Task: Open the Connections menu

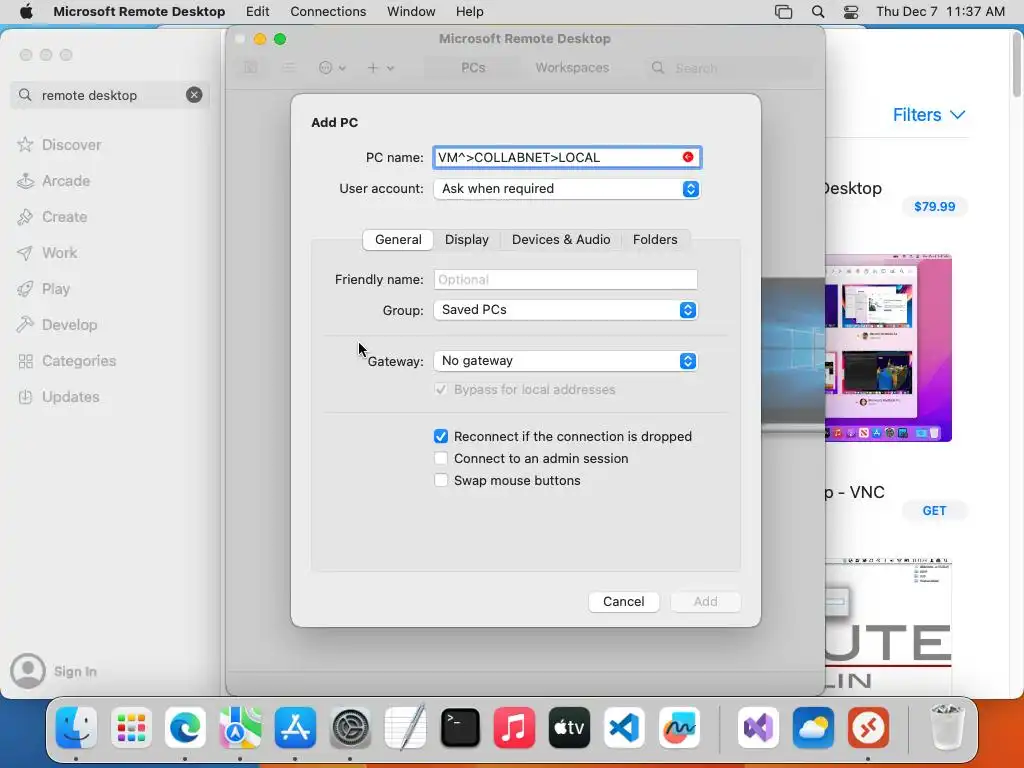Action: [328, 12]
